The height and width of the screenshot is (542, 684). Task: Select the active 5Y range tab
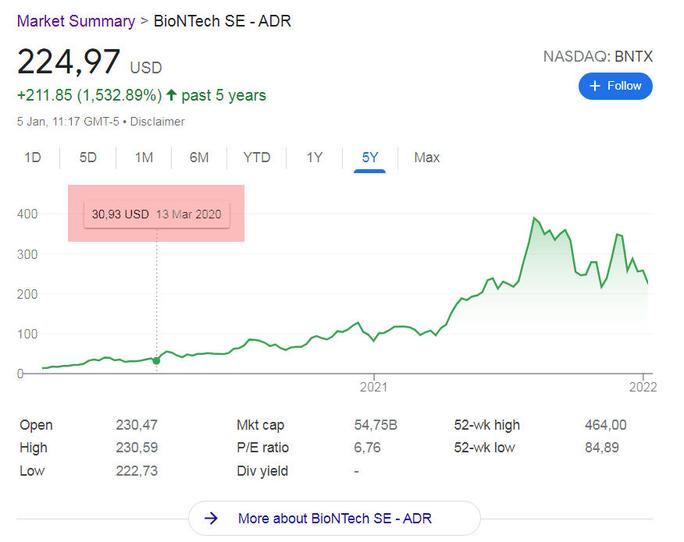pyautogui.click(x=370, y=157)
